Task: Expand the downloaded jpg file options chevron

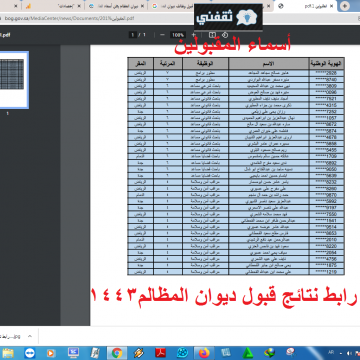Action: (29, 336)
